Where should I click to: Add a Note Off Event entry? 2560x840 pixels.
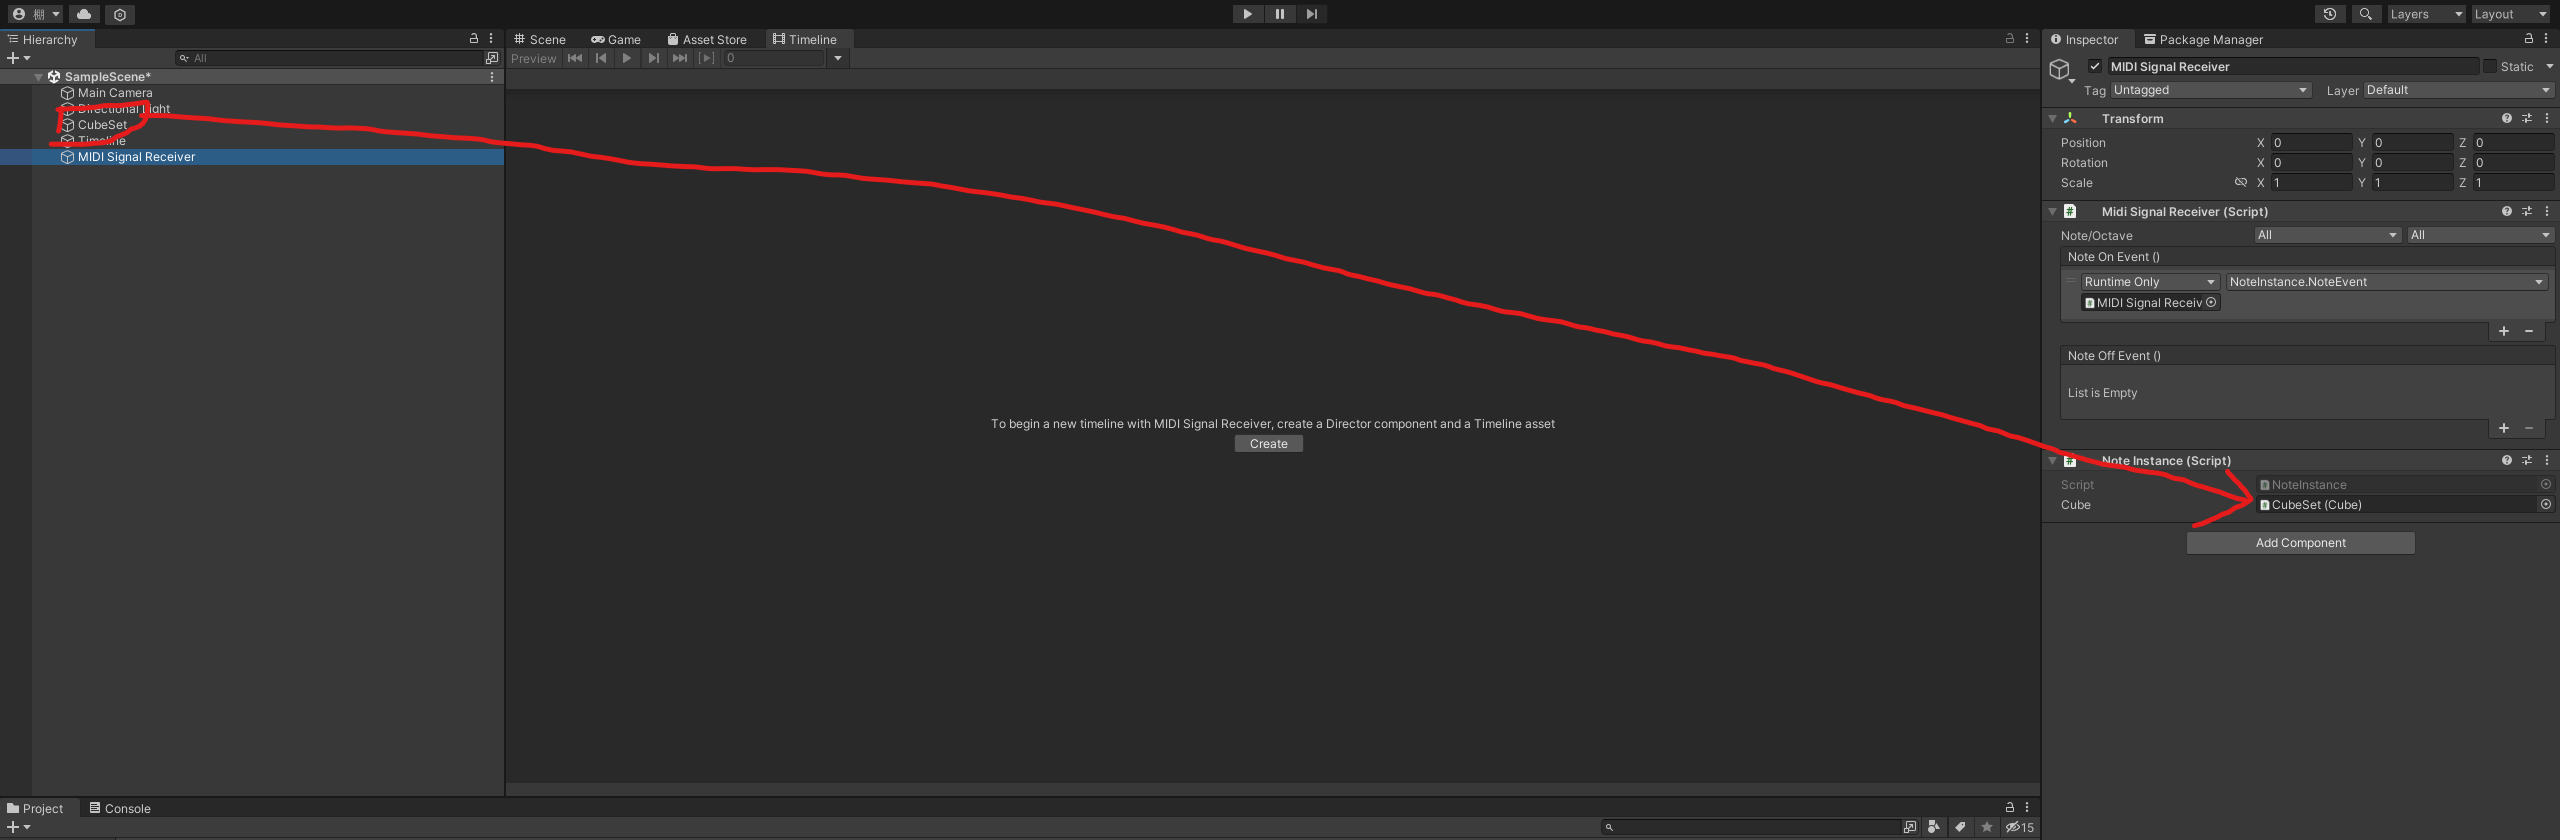[x=2504, y=428]
